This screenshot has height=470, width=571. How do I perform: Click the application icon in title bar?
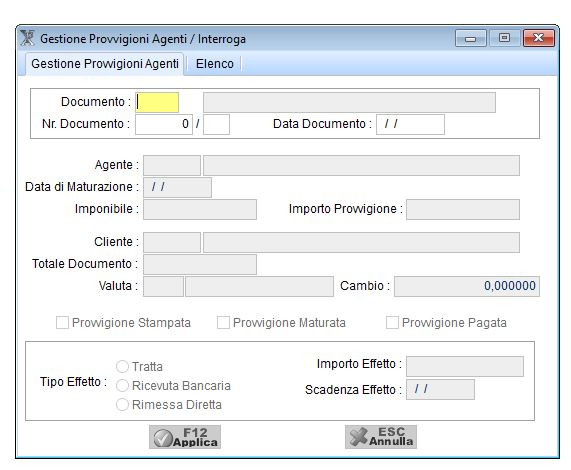(x=27, y=38)
